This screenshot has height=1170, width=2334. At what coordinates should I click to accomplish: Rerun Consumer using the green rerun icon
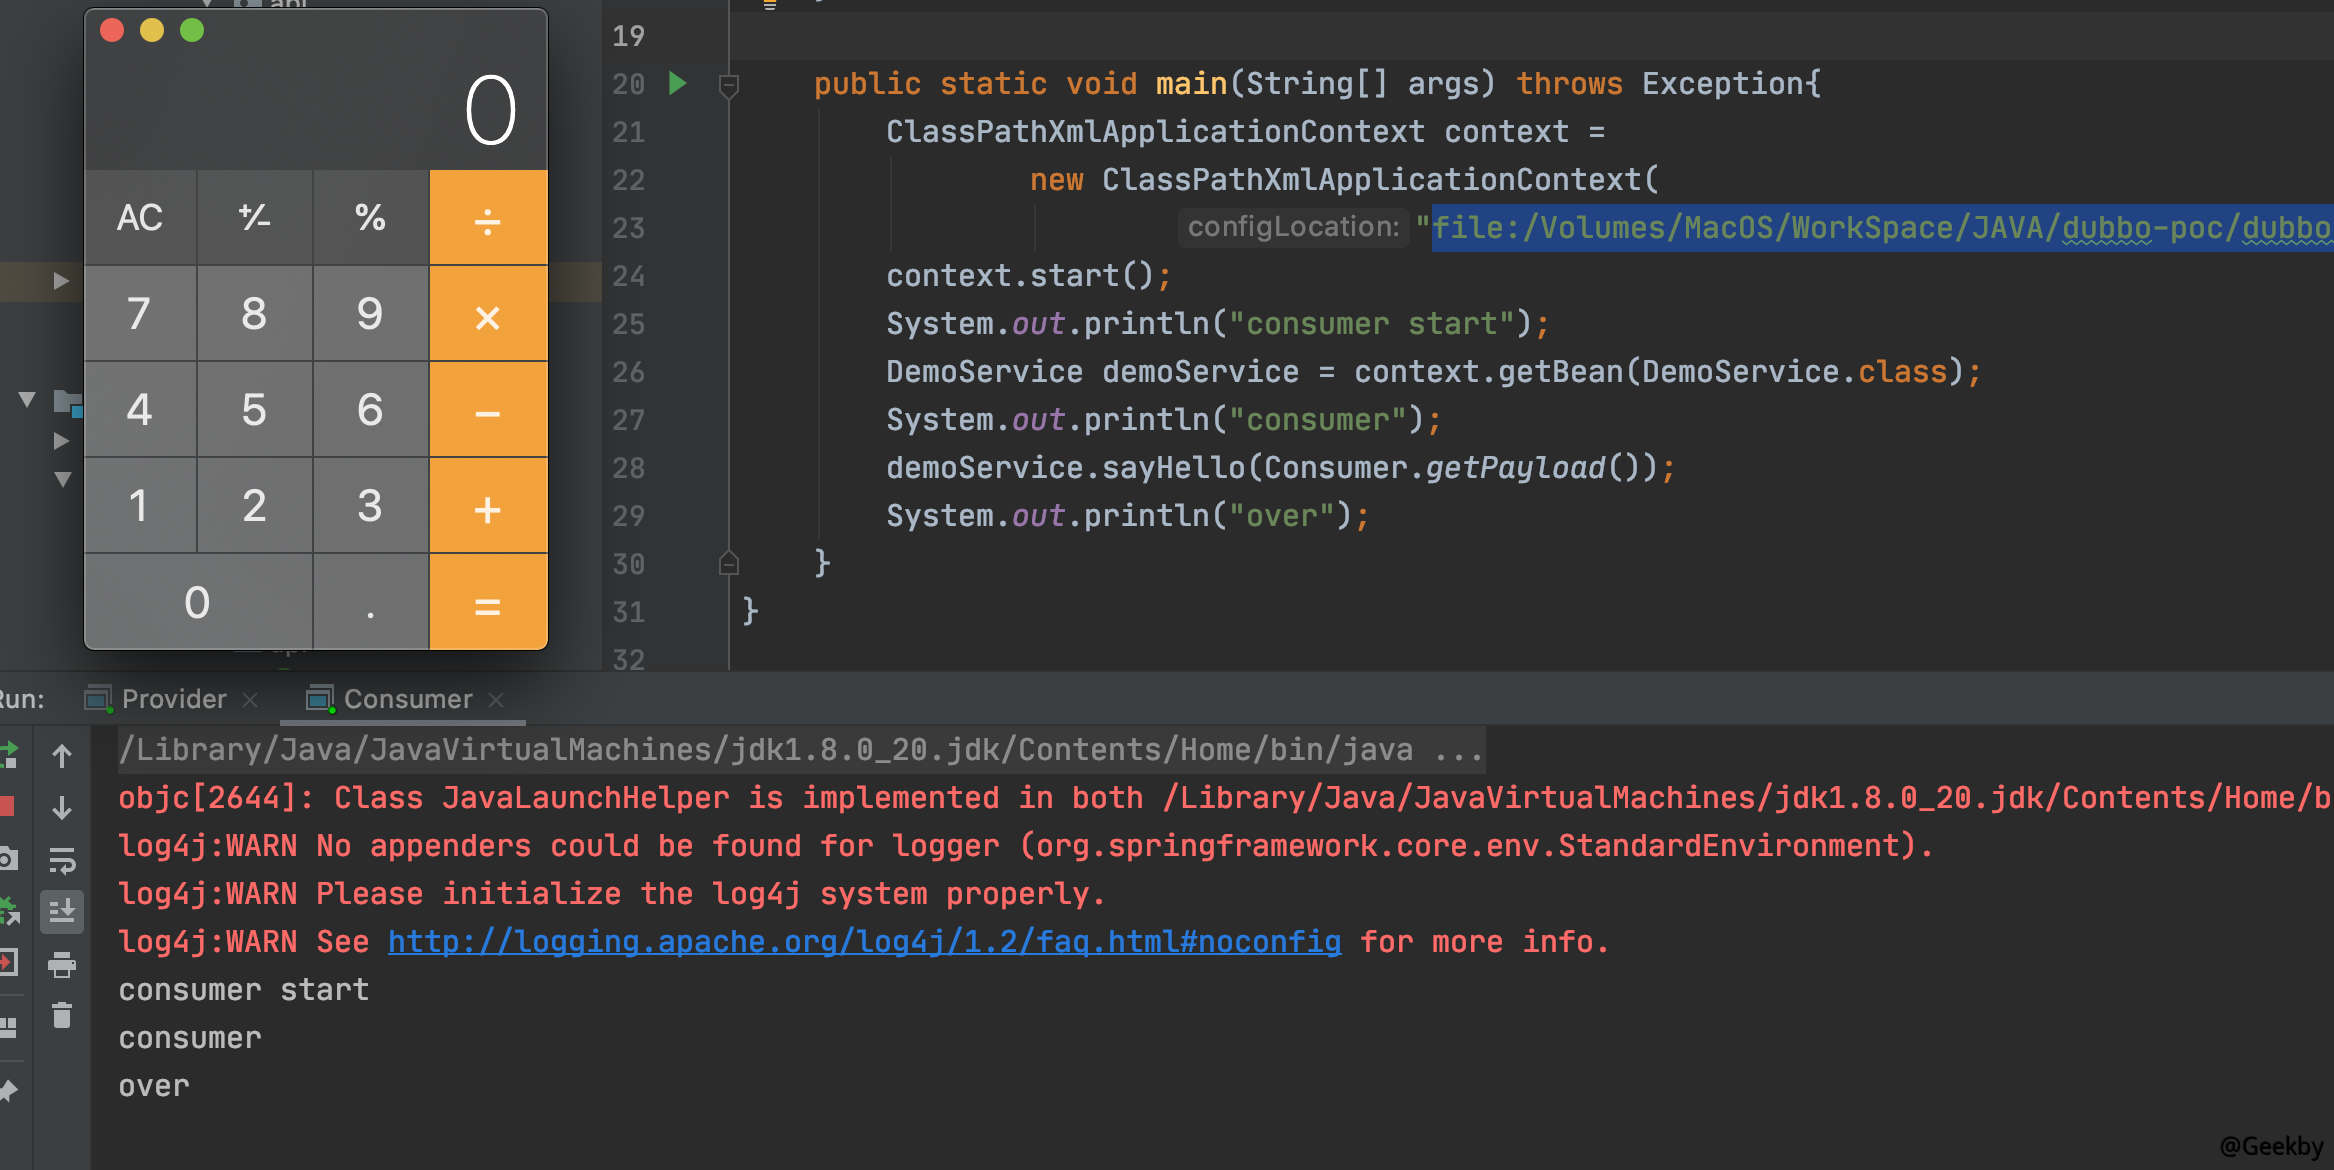[8, 755]
